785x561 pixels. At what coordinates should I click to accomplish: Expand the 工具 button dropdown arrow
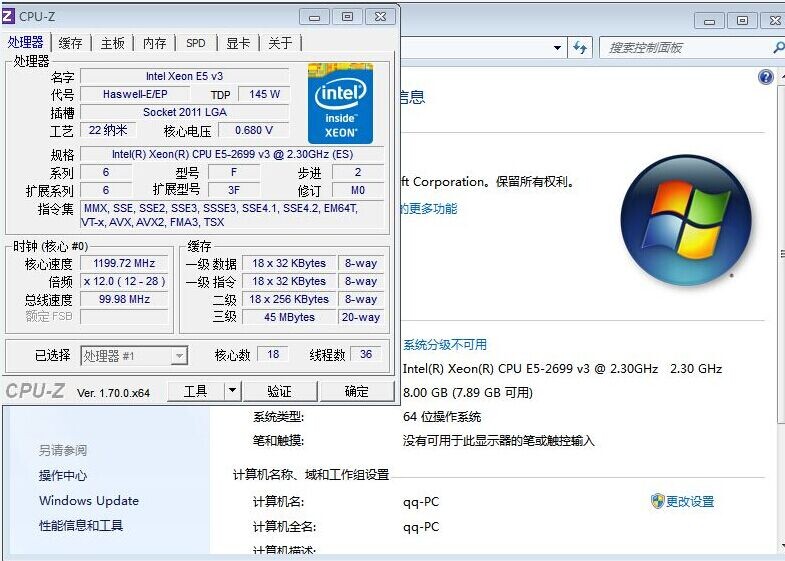[x=232, y=390]
